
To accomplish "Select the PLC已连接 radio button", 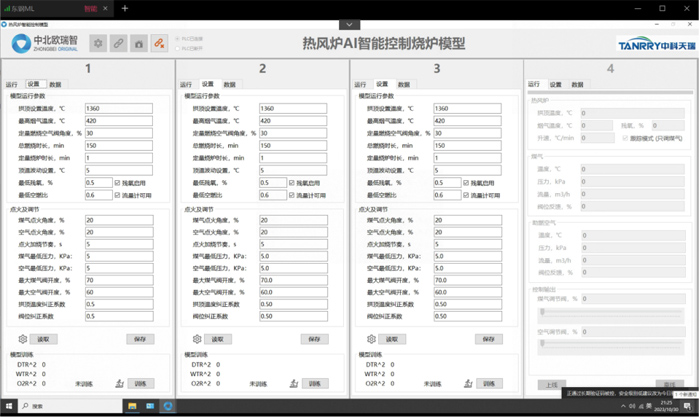I will pyautogui.click(x=179, y=39).
